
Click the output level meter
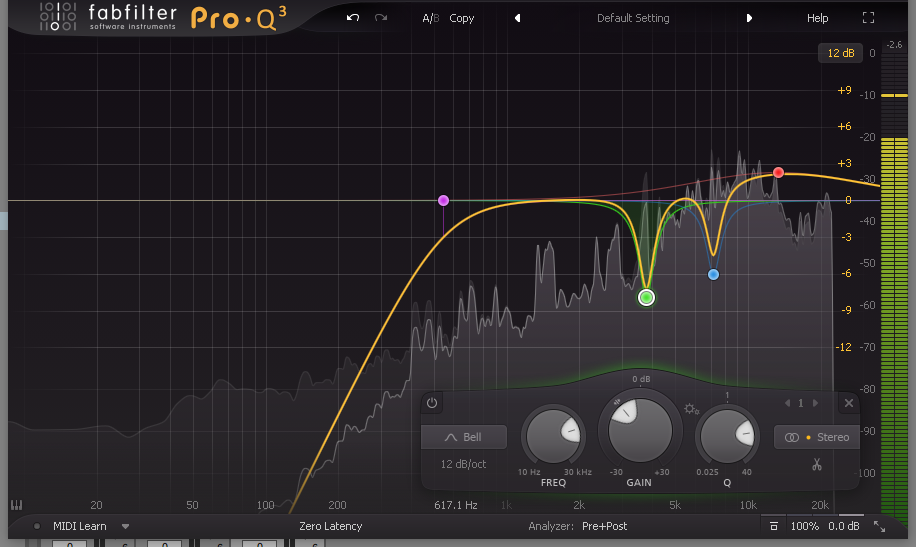[894, 283]
